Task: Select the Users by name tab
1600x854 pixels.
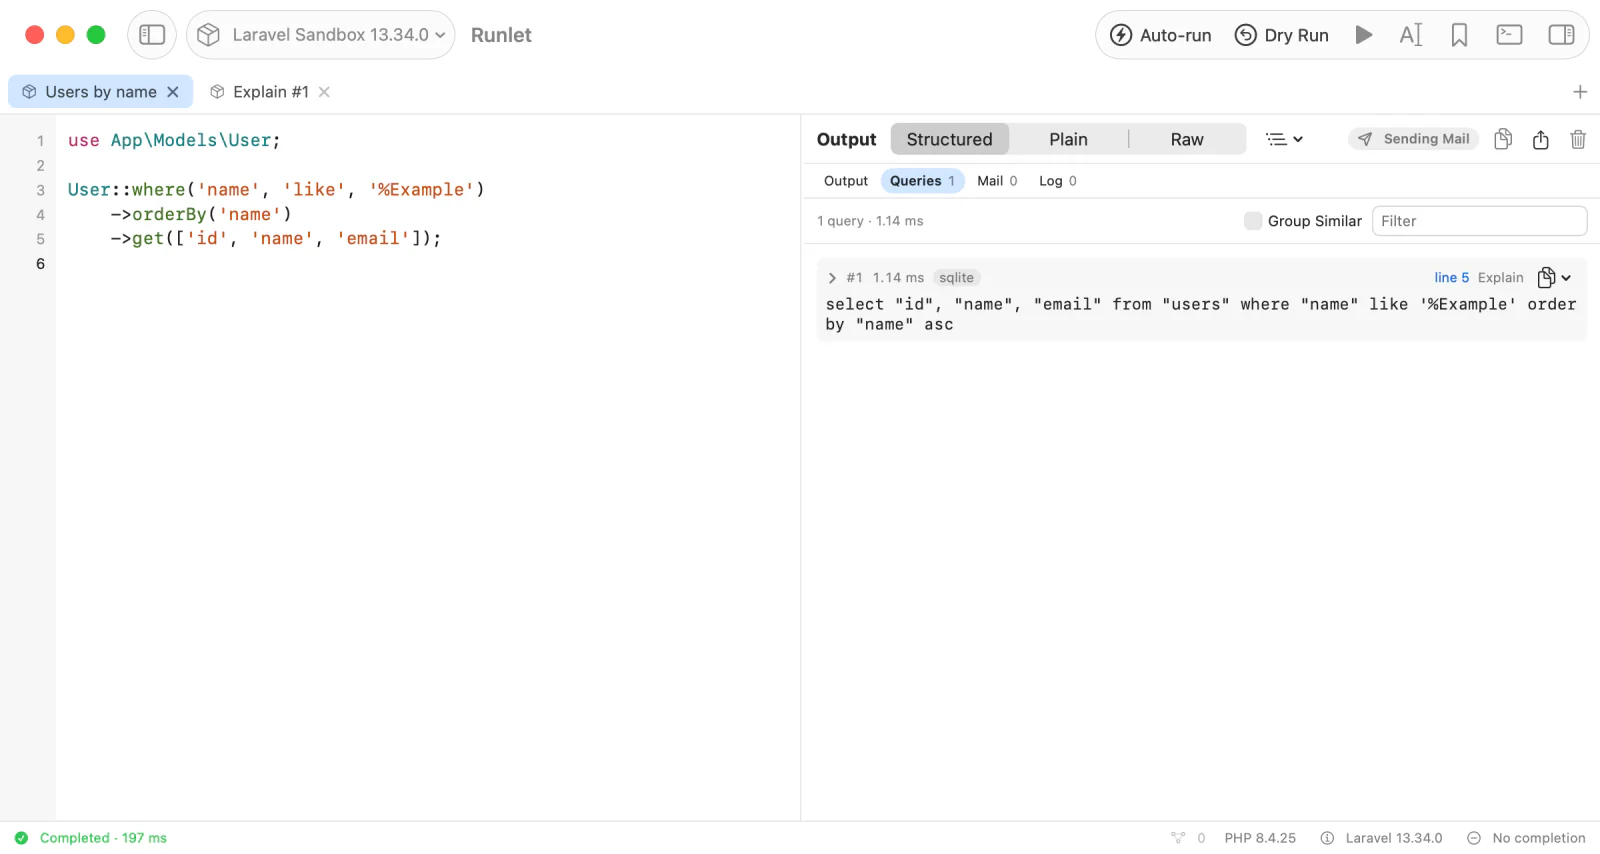Action: [x=100, y=92]
